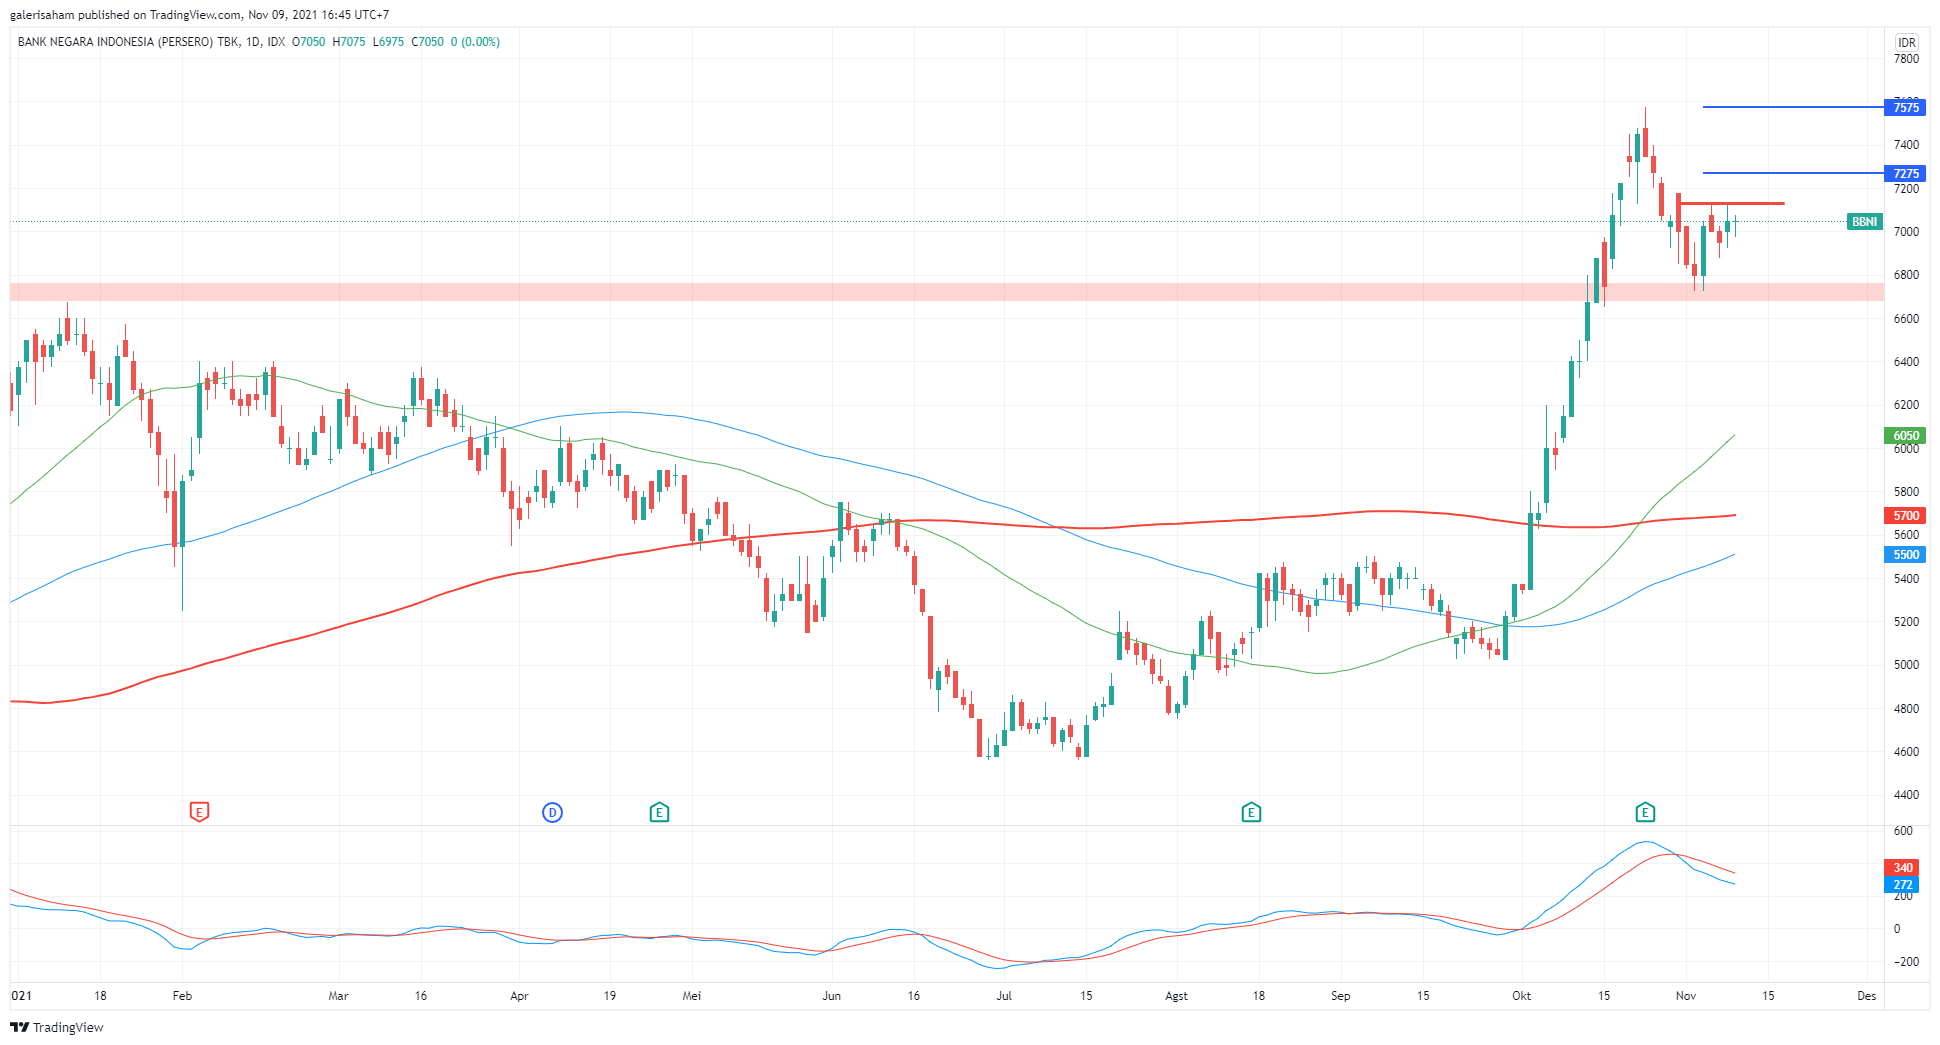Click the IDX exchange label in the legend
The image size is (1940, 1045).
pyautogui.click(x=276, y=42)
